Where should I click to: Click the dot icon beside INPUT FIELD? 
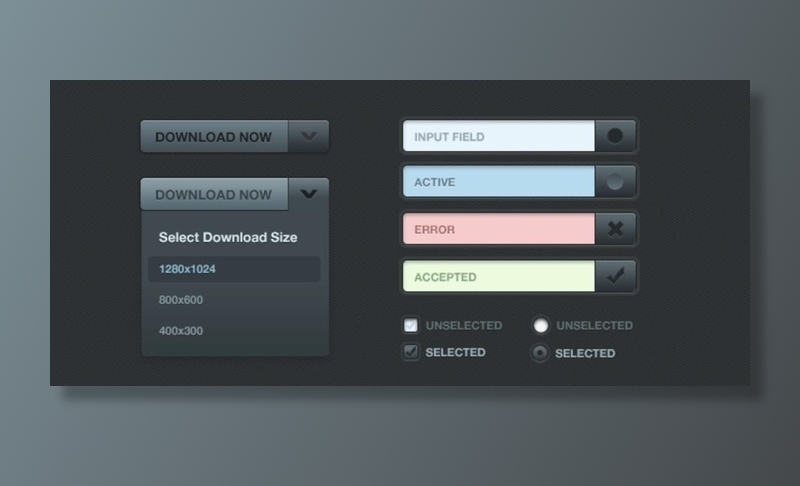(615, 136)
